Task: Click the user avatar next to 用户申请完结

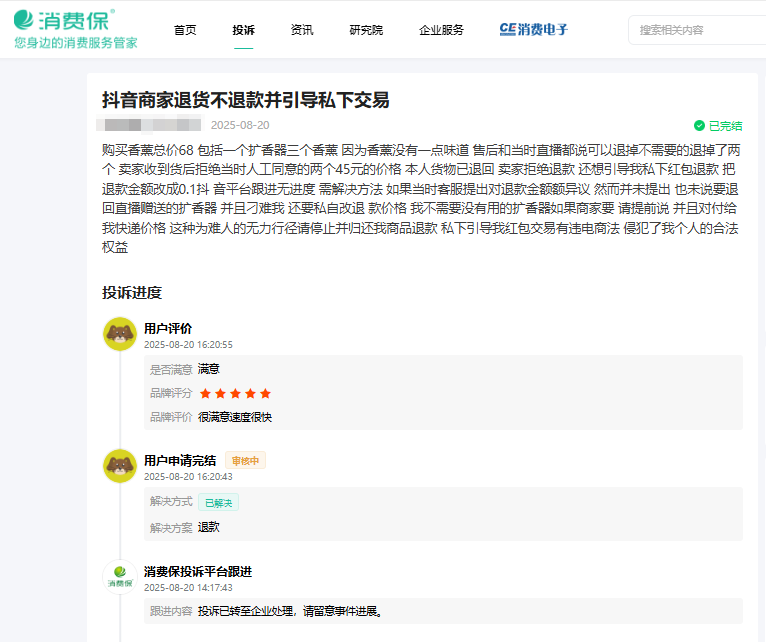Action: tap(120, 466)
